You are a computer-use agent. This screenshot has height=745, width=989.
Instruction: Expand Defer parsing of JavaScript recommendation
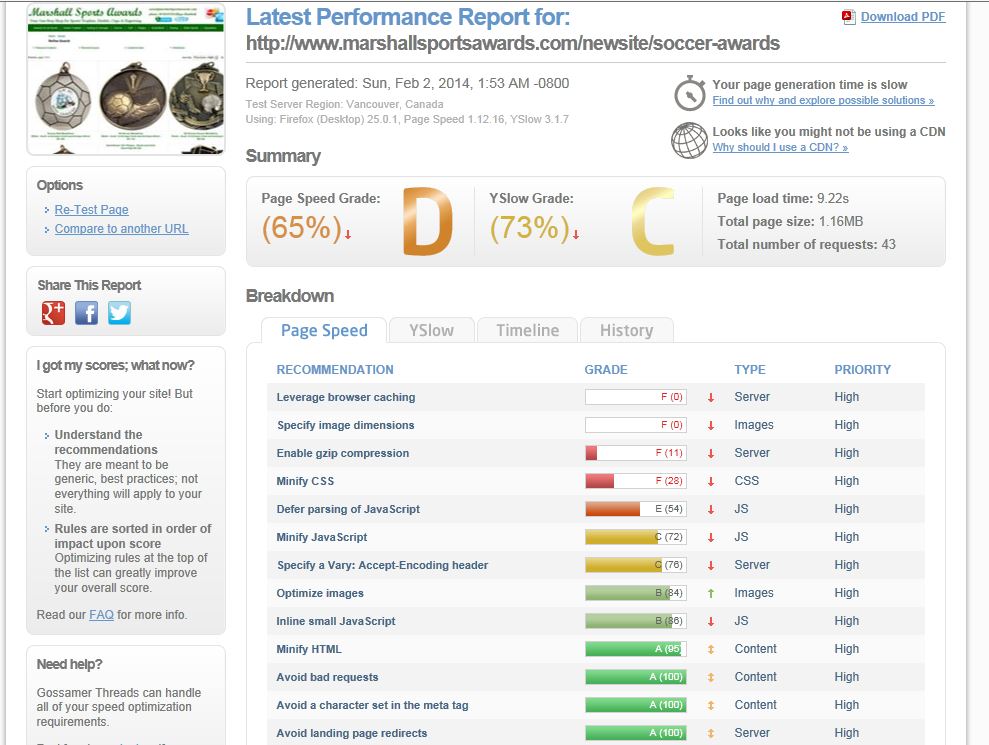(348, 509)
